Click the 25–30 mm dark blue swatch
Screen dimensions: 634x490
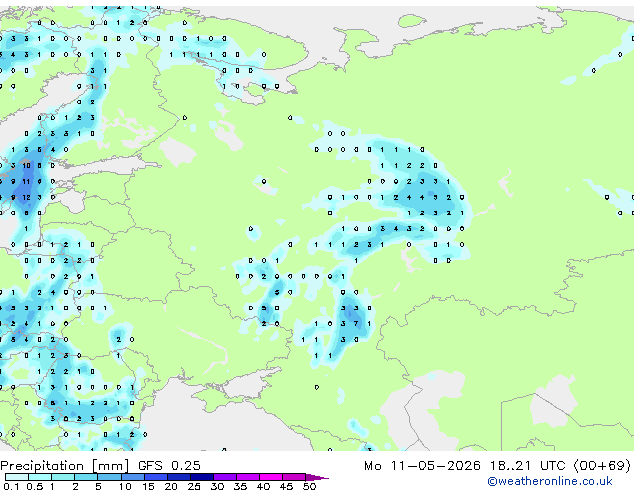(x=202, y=477)
